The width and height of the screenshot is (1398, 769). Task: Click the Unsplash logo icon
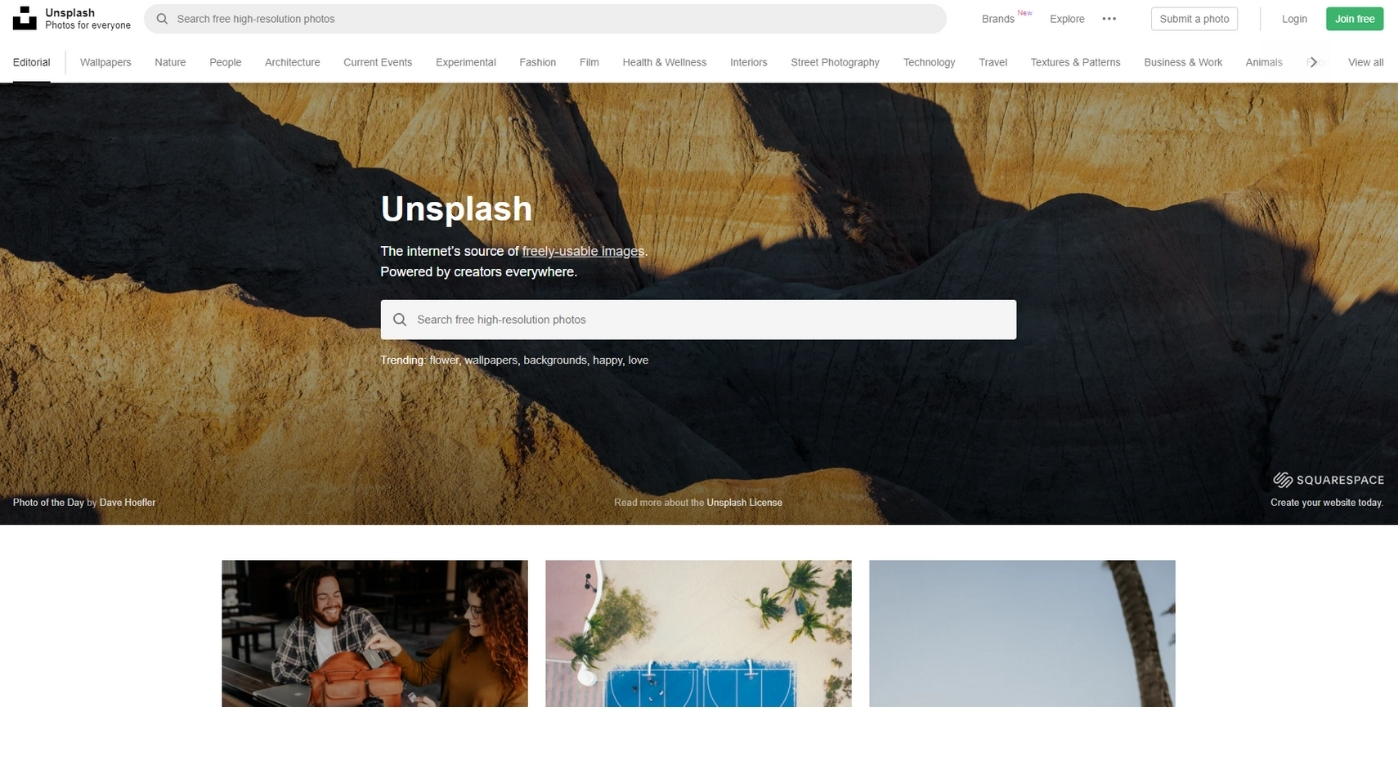(24, 18)
